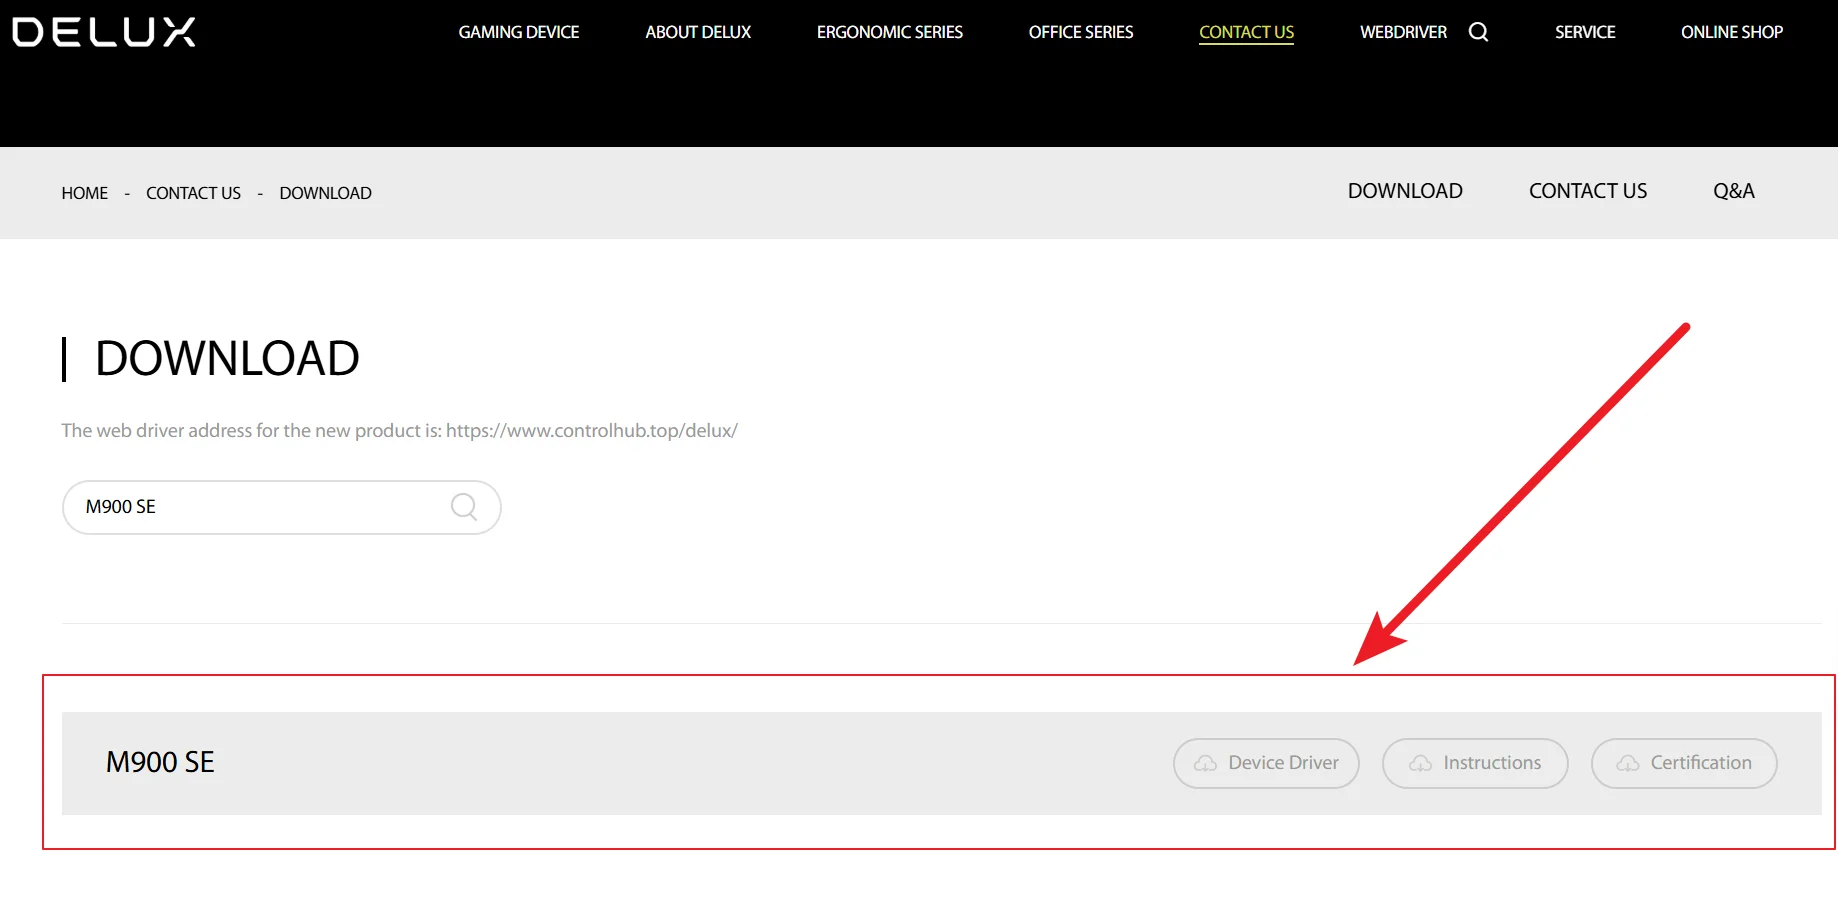
Task: Download the M900 SE Instructions
Action: (1475, 763)
